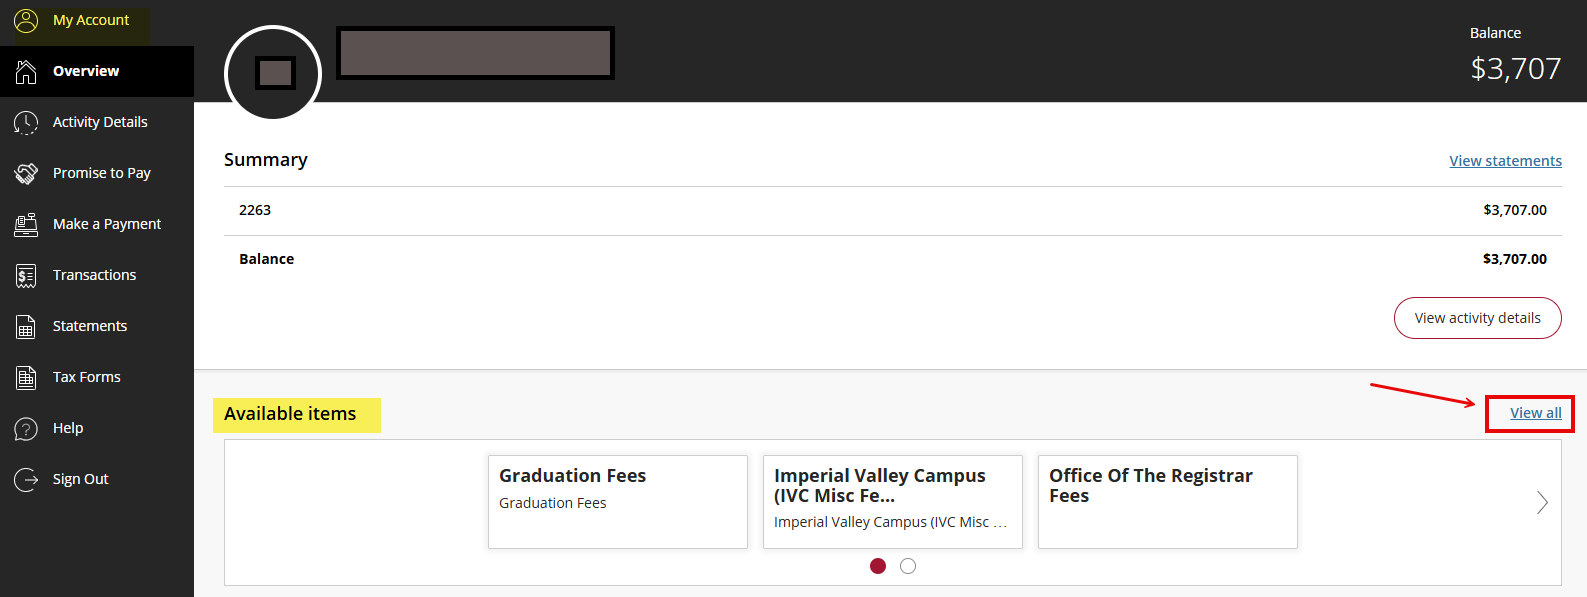1587x597 pixels.
Task: Open the Graduation Fees card
Action: click(x=617, y=501)
